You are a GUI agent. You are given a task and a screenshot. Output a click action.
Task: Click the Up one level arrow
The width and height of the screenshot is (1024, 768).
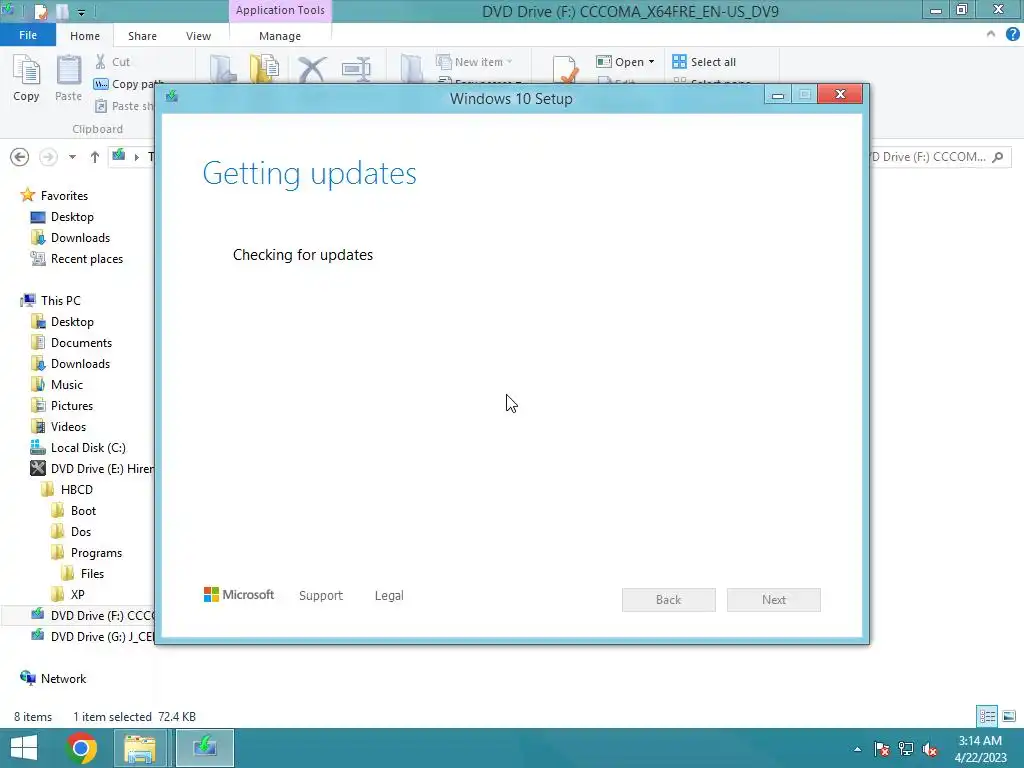click(x=95, y=157)
